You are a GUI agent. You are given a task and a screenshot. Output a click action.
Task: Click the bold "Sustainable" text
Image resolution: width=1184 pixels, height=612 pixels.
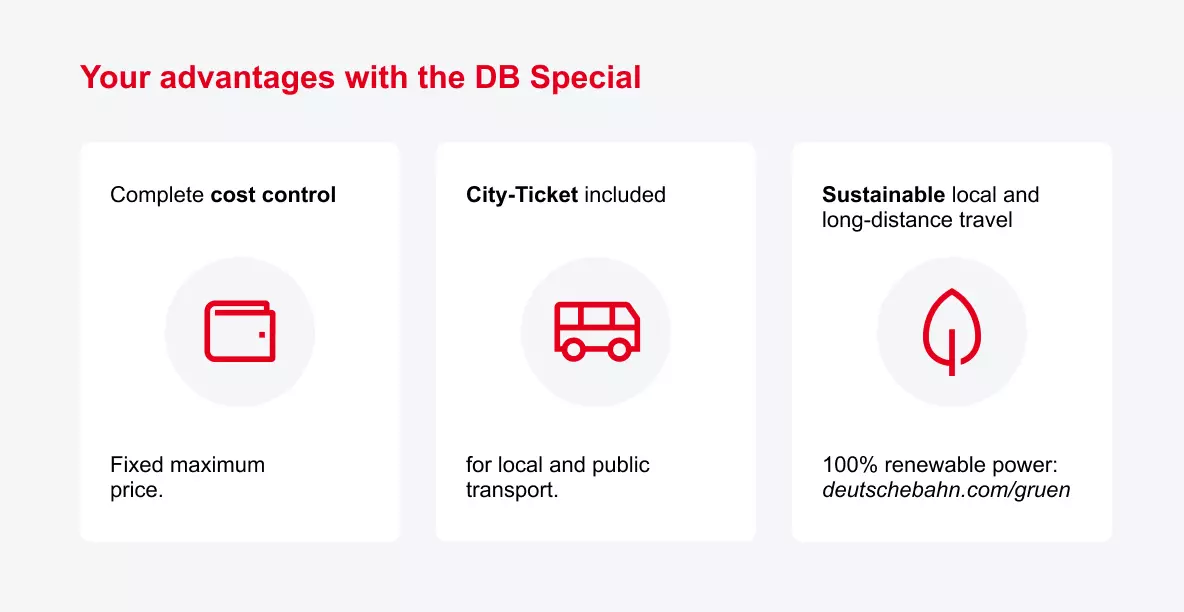point(883,195)
